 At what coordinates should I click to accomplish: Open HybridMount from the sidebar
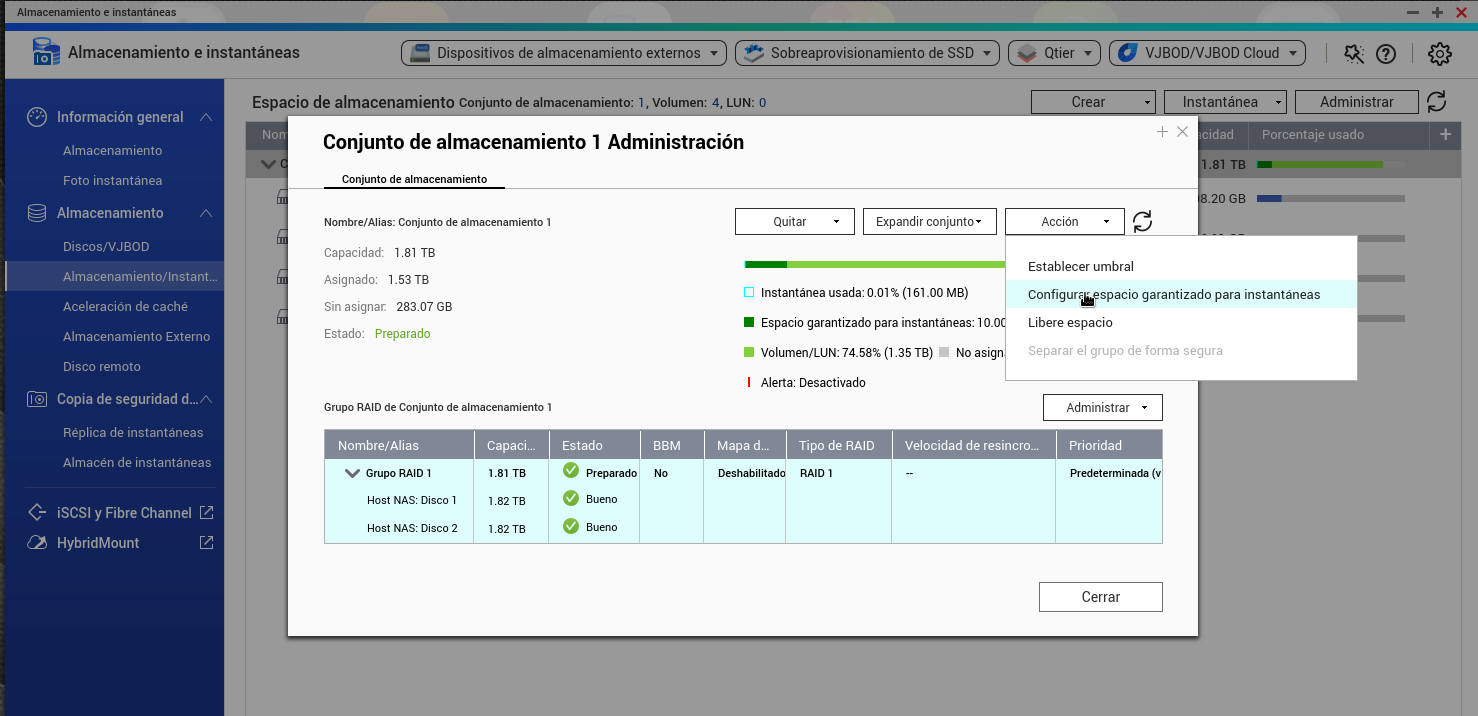click(x=98, y=543)
